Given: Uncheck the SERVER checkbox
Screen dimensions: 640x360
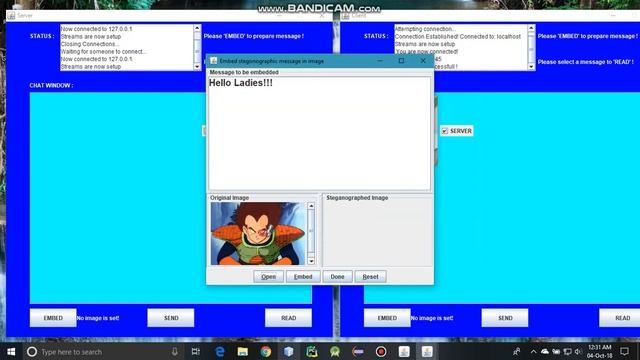Looking at the screenshot, I should (445, 131).
